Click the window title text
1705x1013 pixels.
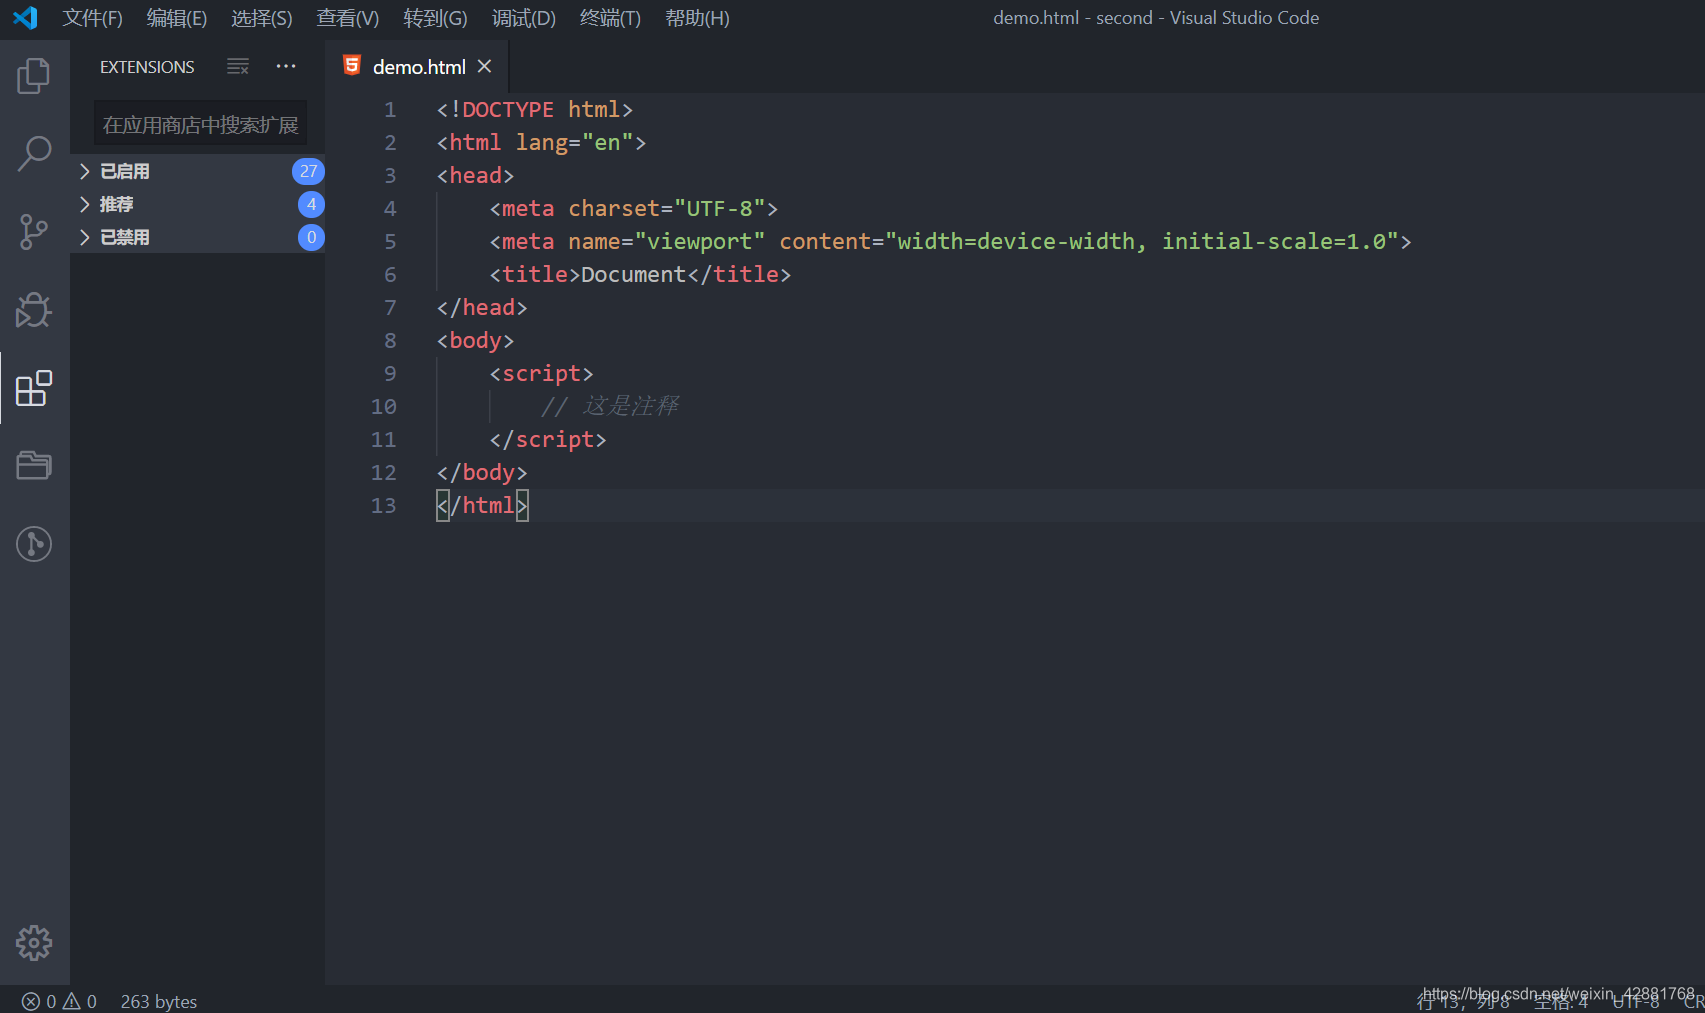point(1156,18)
